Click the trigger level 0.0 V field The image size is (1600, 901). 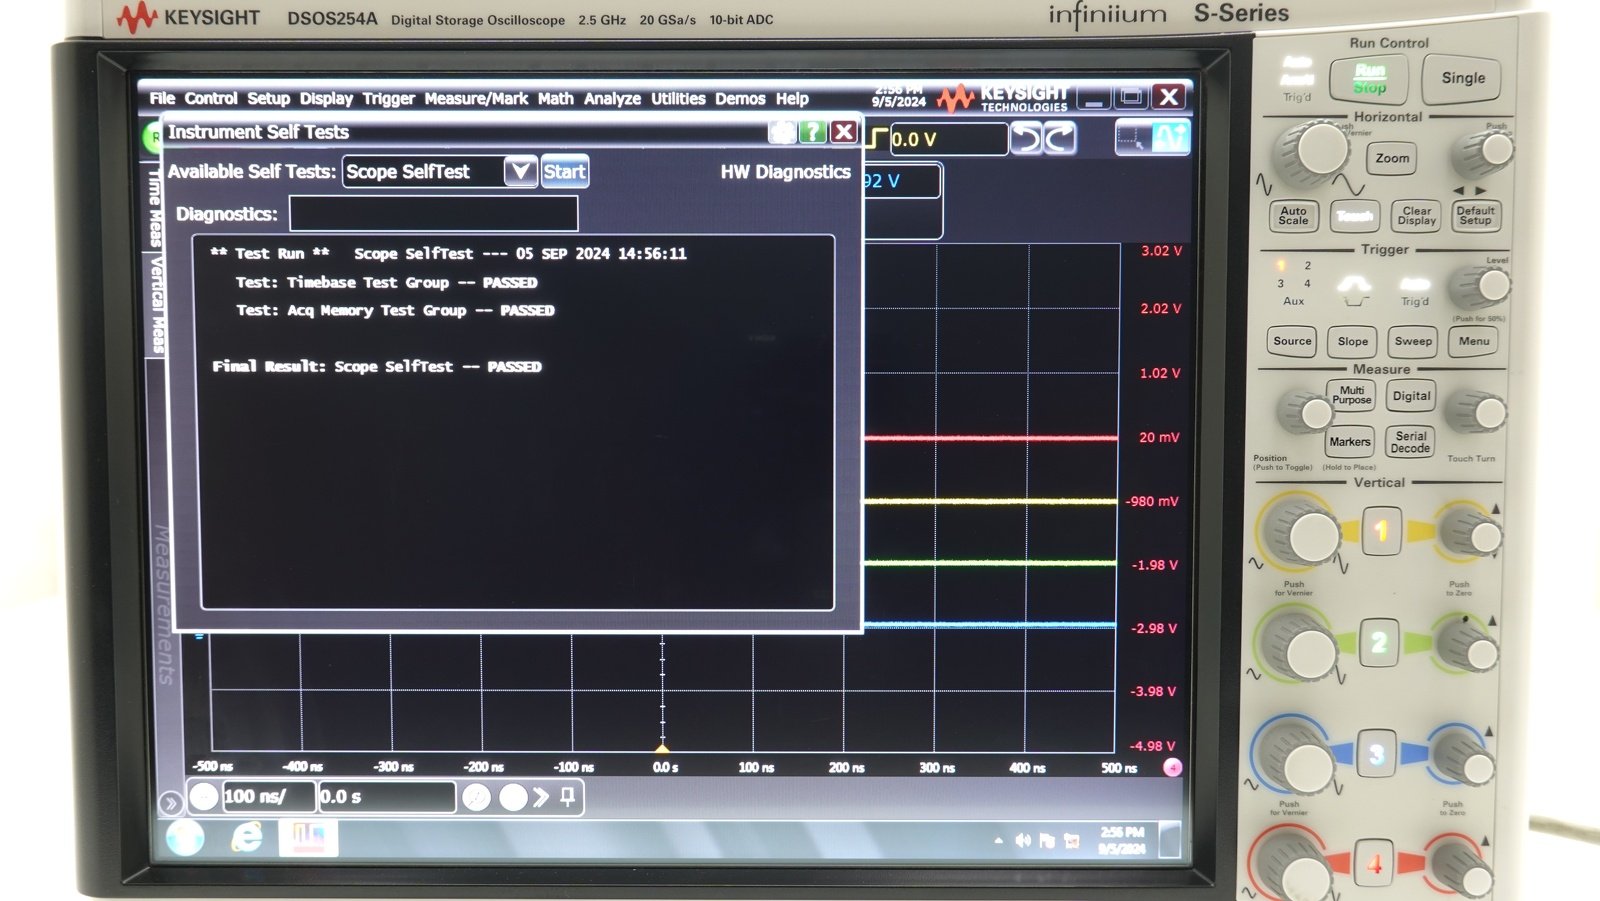click(948, 139)
